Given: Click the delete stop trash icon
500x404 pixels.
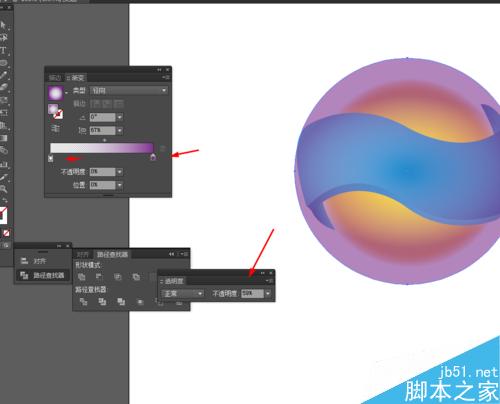Looking at the screenshot, I should [163, 148].
